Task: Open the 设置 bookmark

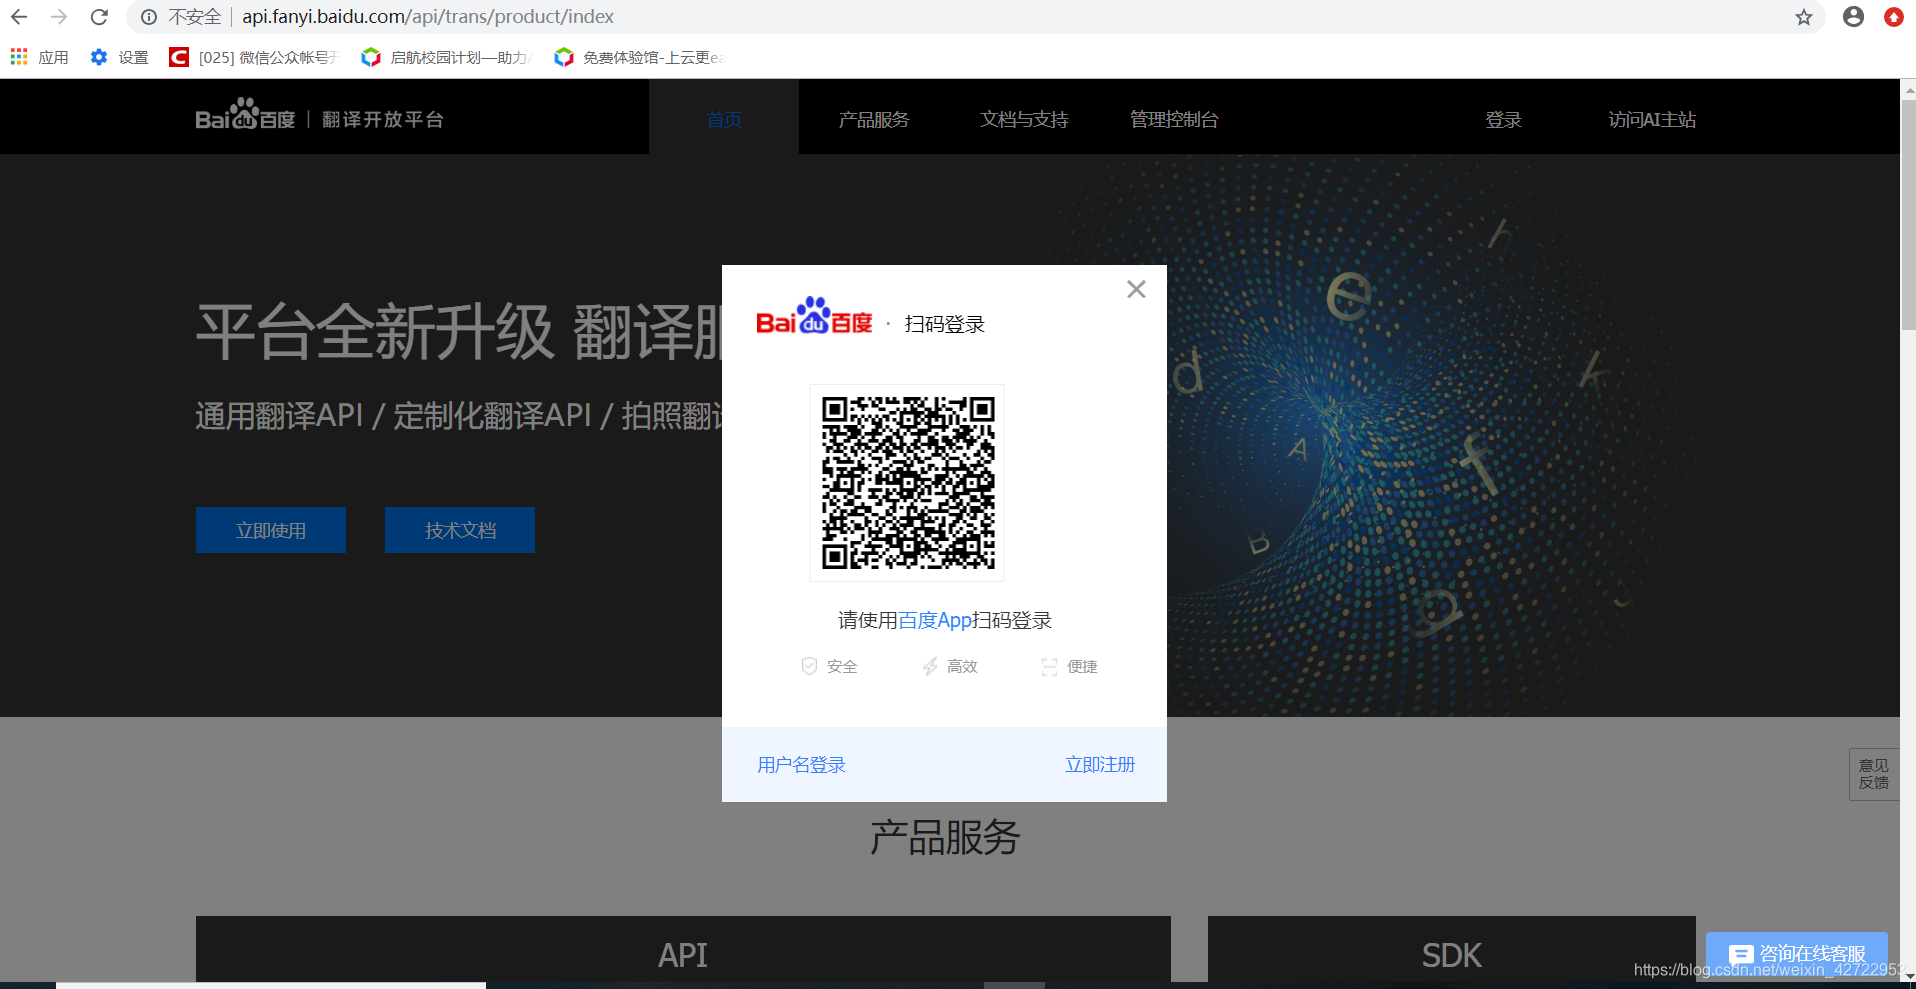Action: tap(119, 57)
